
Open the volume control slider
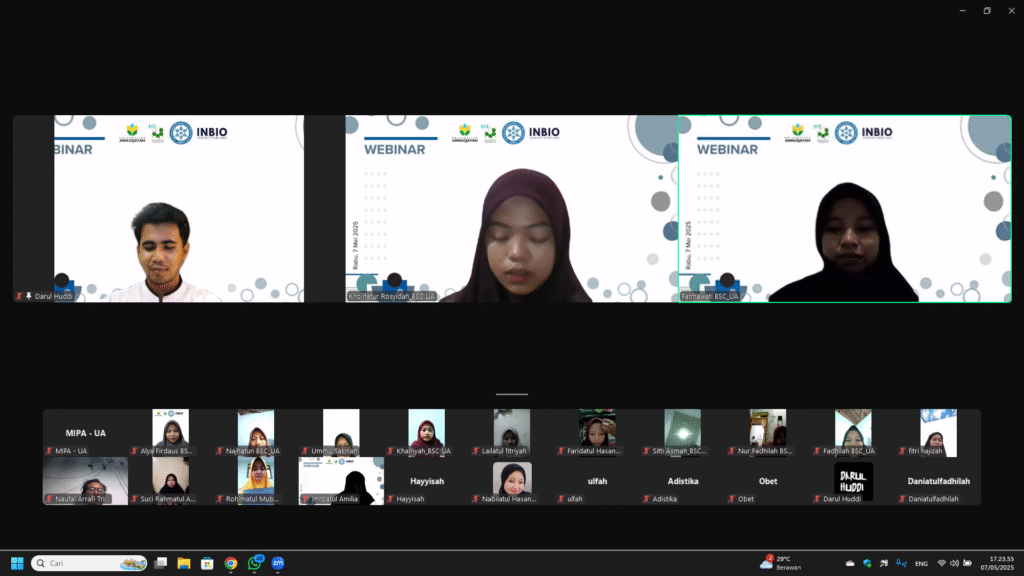click(x=957, y=563)
